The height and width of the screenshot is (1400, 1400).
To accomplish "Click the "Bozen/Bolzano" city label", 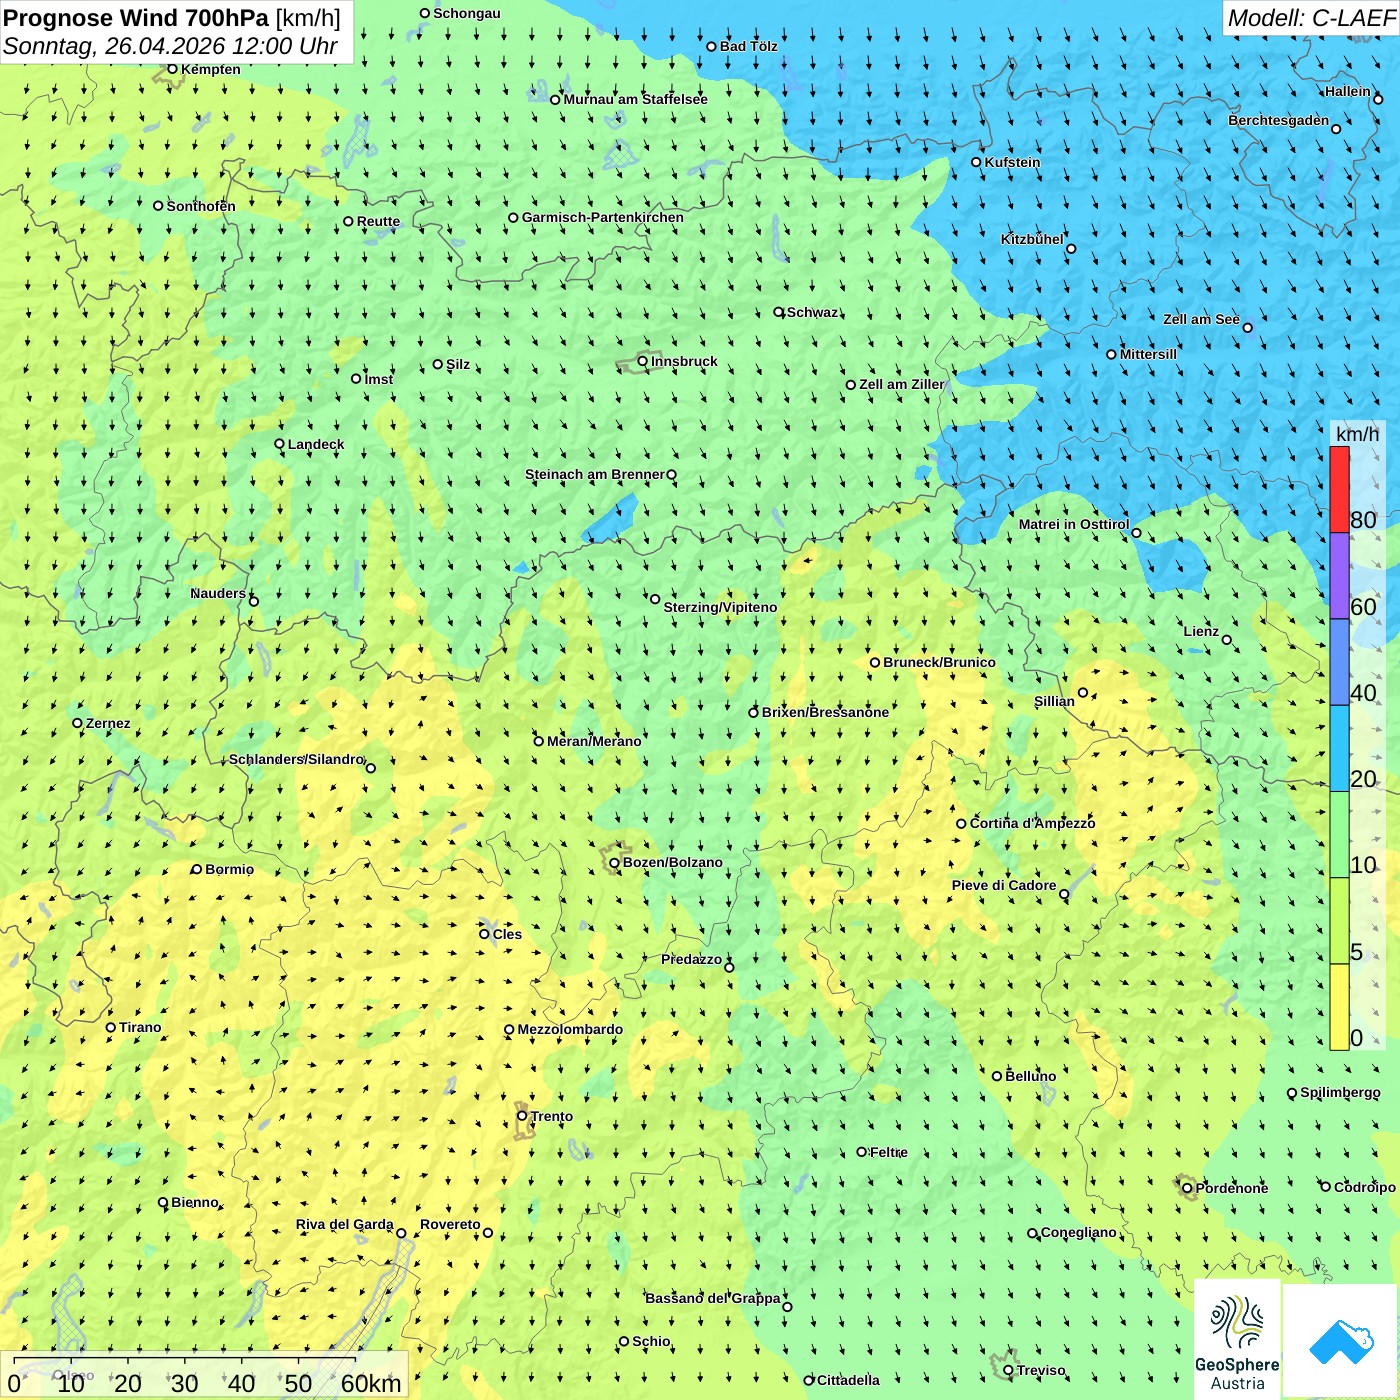I will [x=672, y=862].
